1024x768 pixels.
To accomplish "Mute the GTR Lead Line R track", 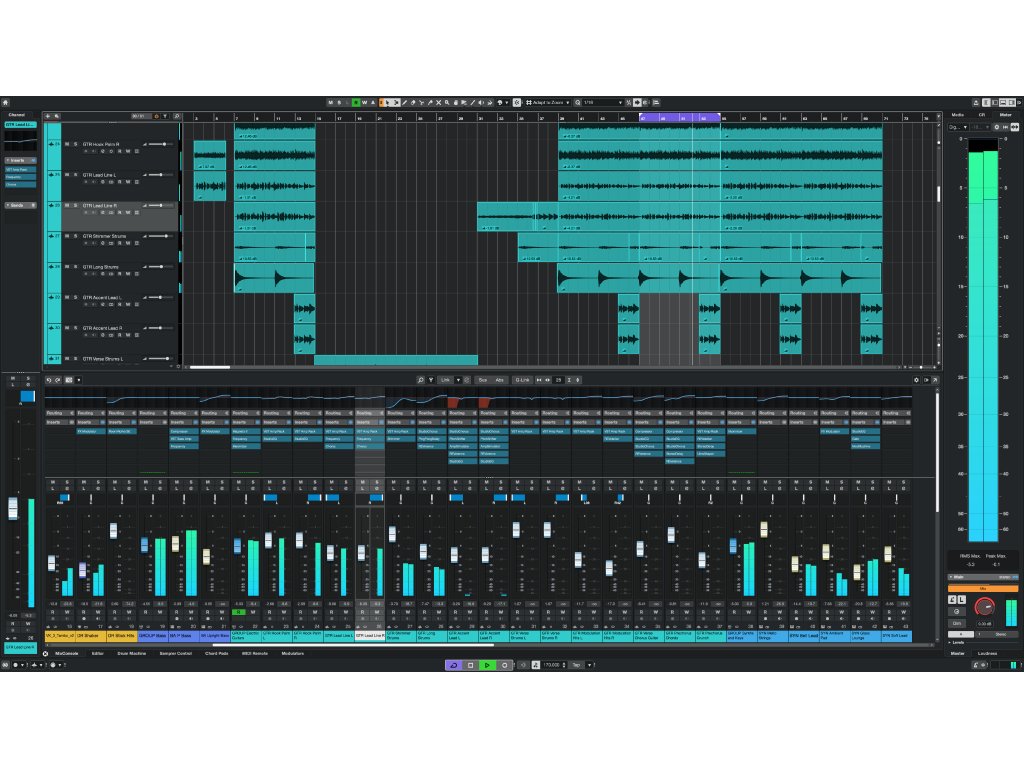I will point(67,206).
